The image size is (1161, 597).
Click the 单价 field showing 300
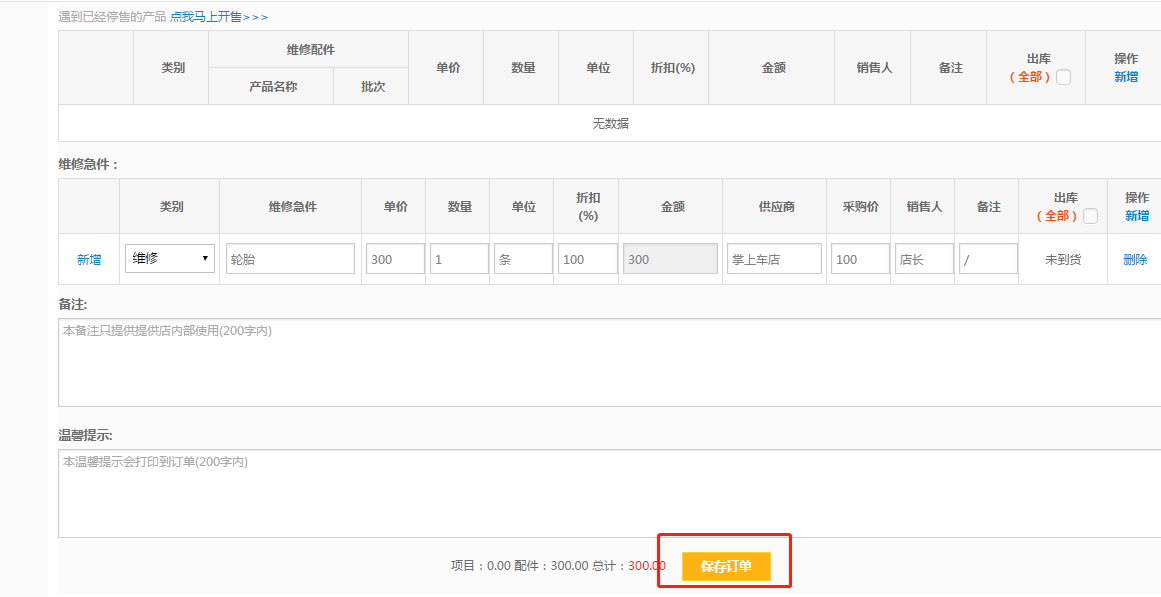(395, 259)
